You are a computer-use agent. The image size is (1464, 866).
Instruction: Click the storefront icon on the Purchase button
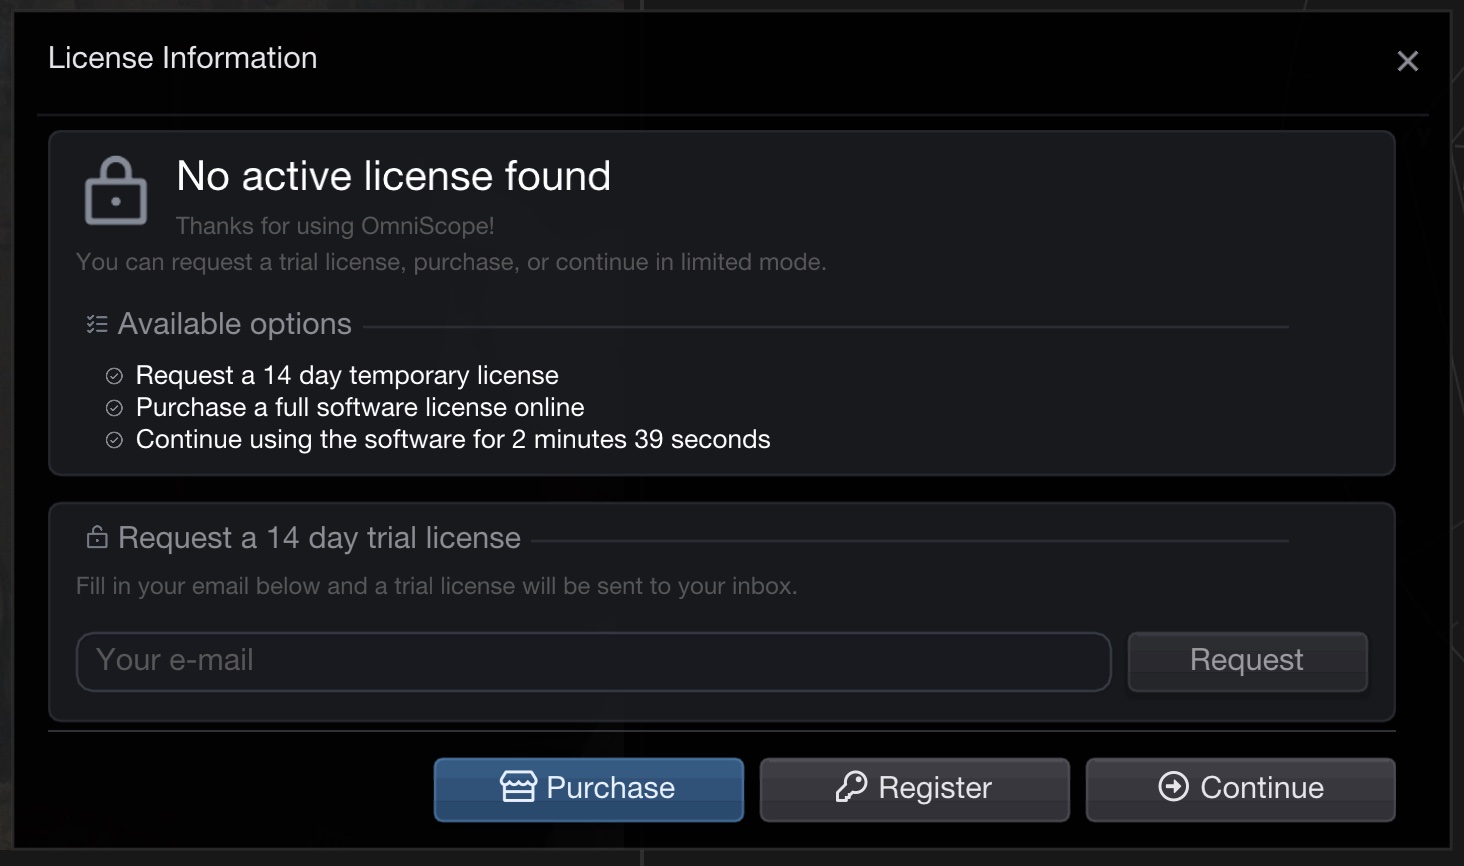(518, 787)
